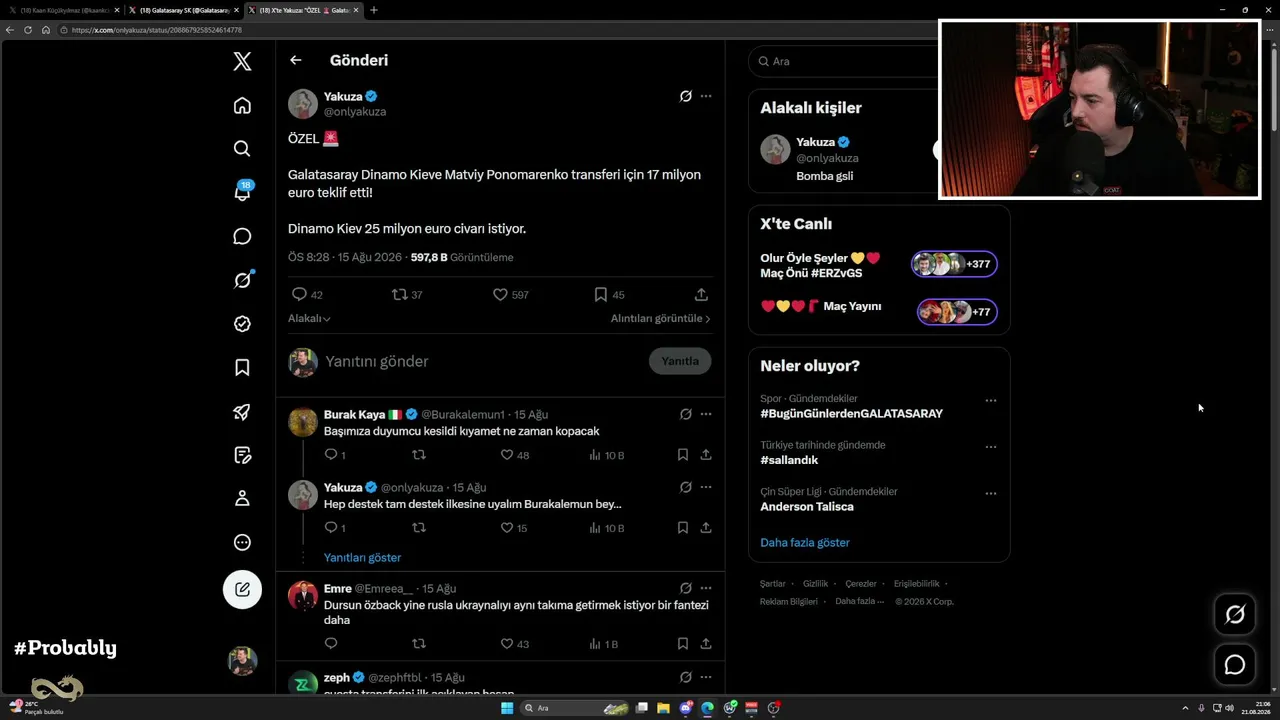Expand Alıntıları görüntüle quotes view
The height and width of the screenshot is (720, 1280).
[661, 318]
